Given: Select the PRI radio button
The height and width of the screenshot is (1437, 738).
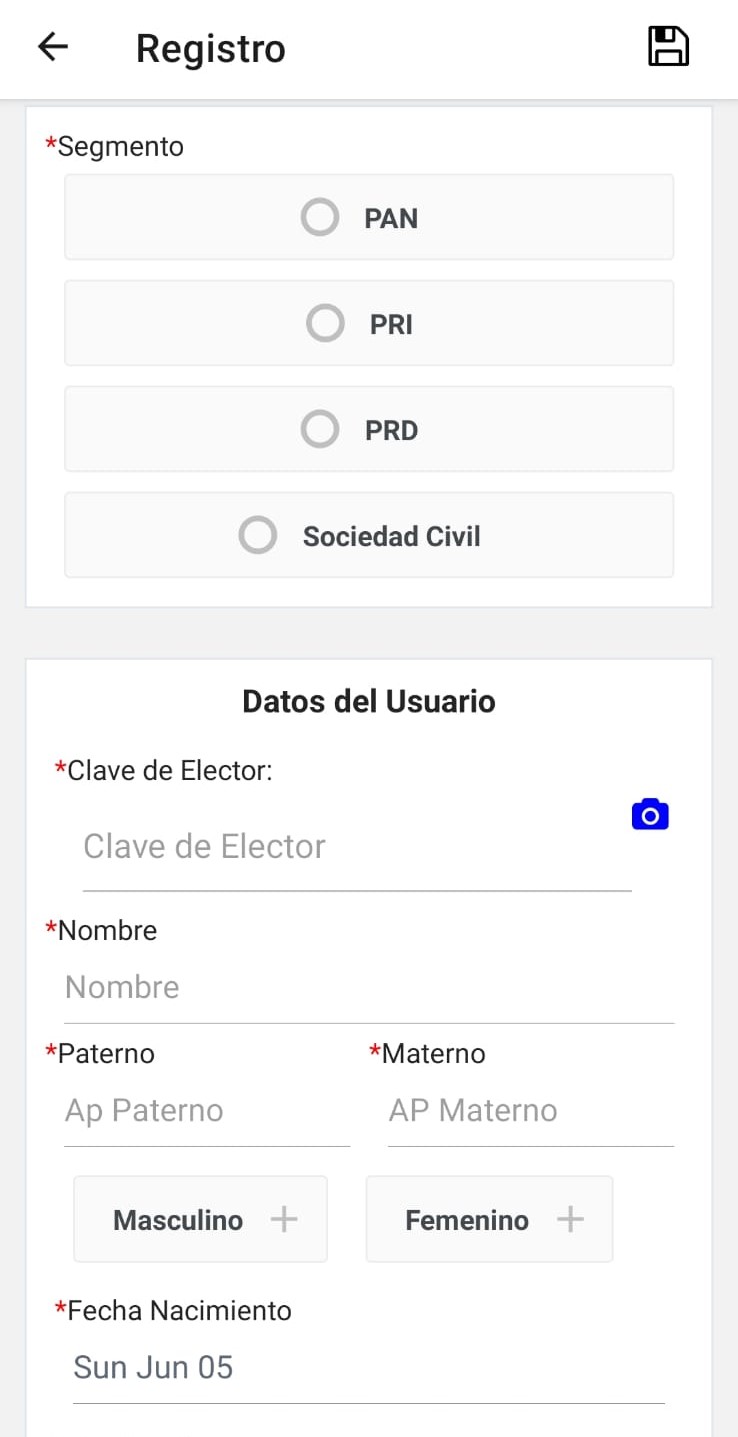Looking at the screenshot, I should [325, 323].
